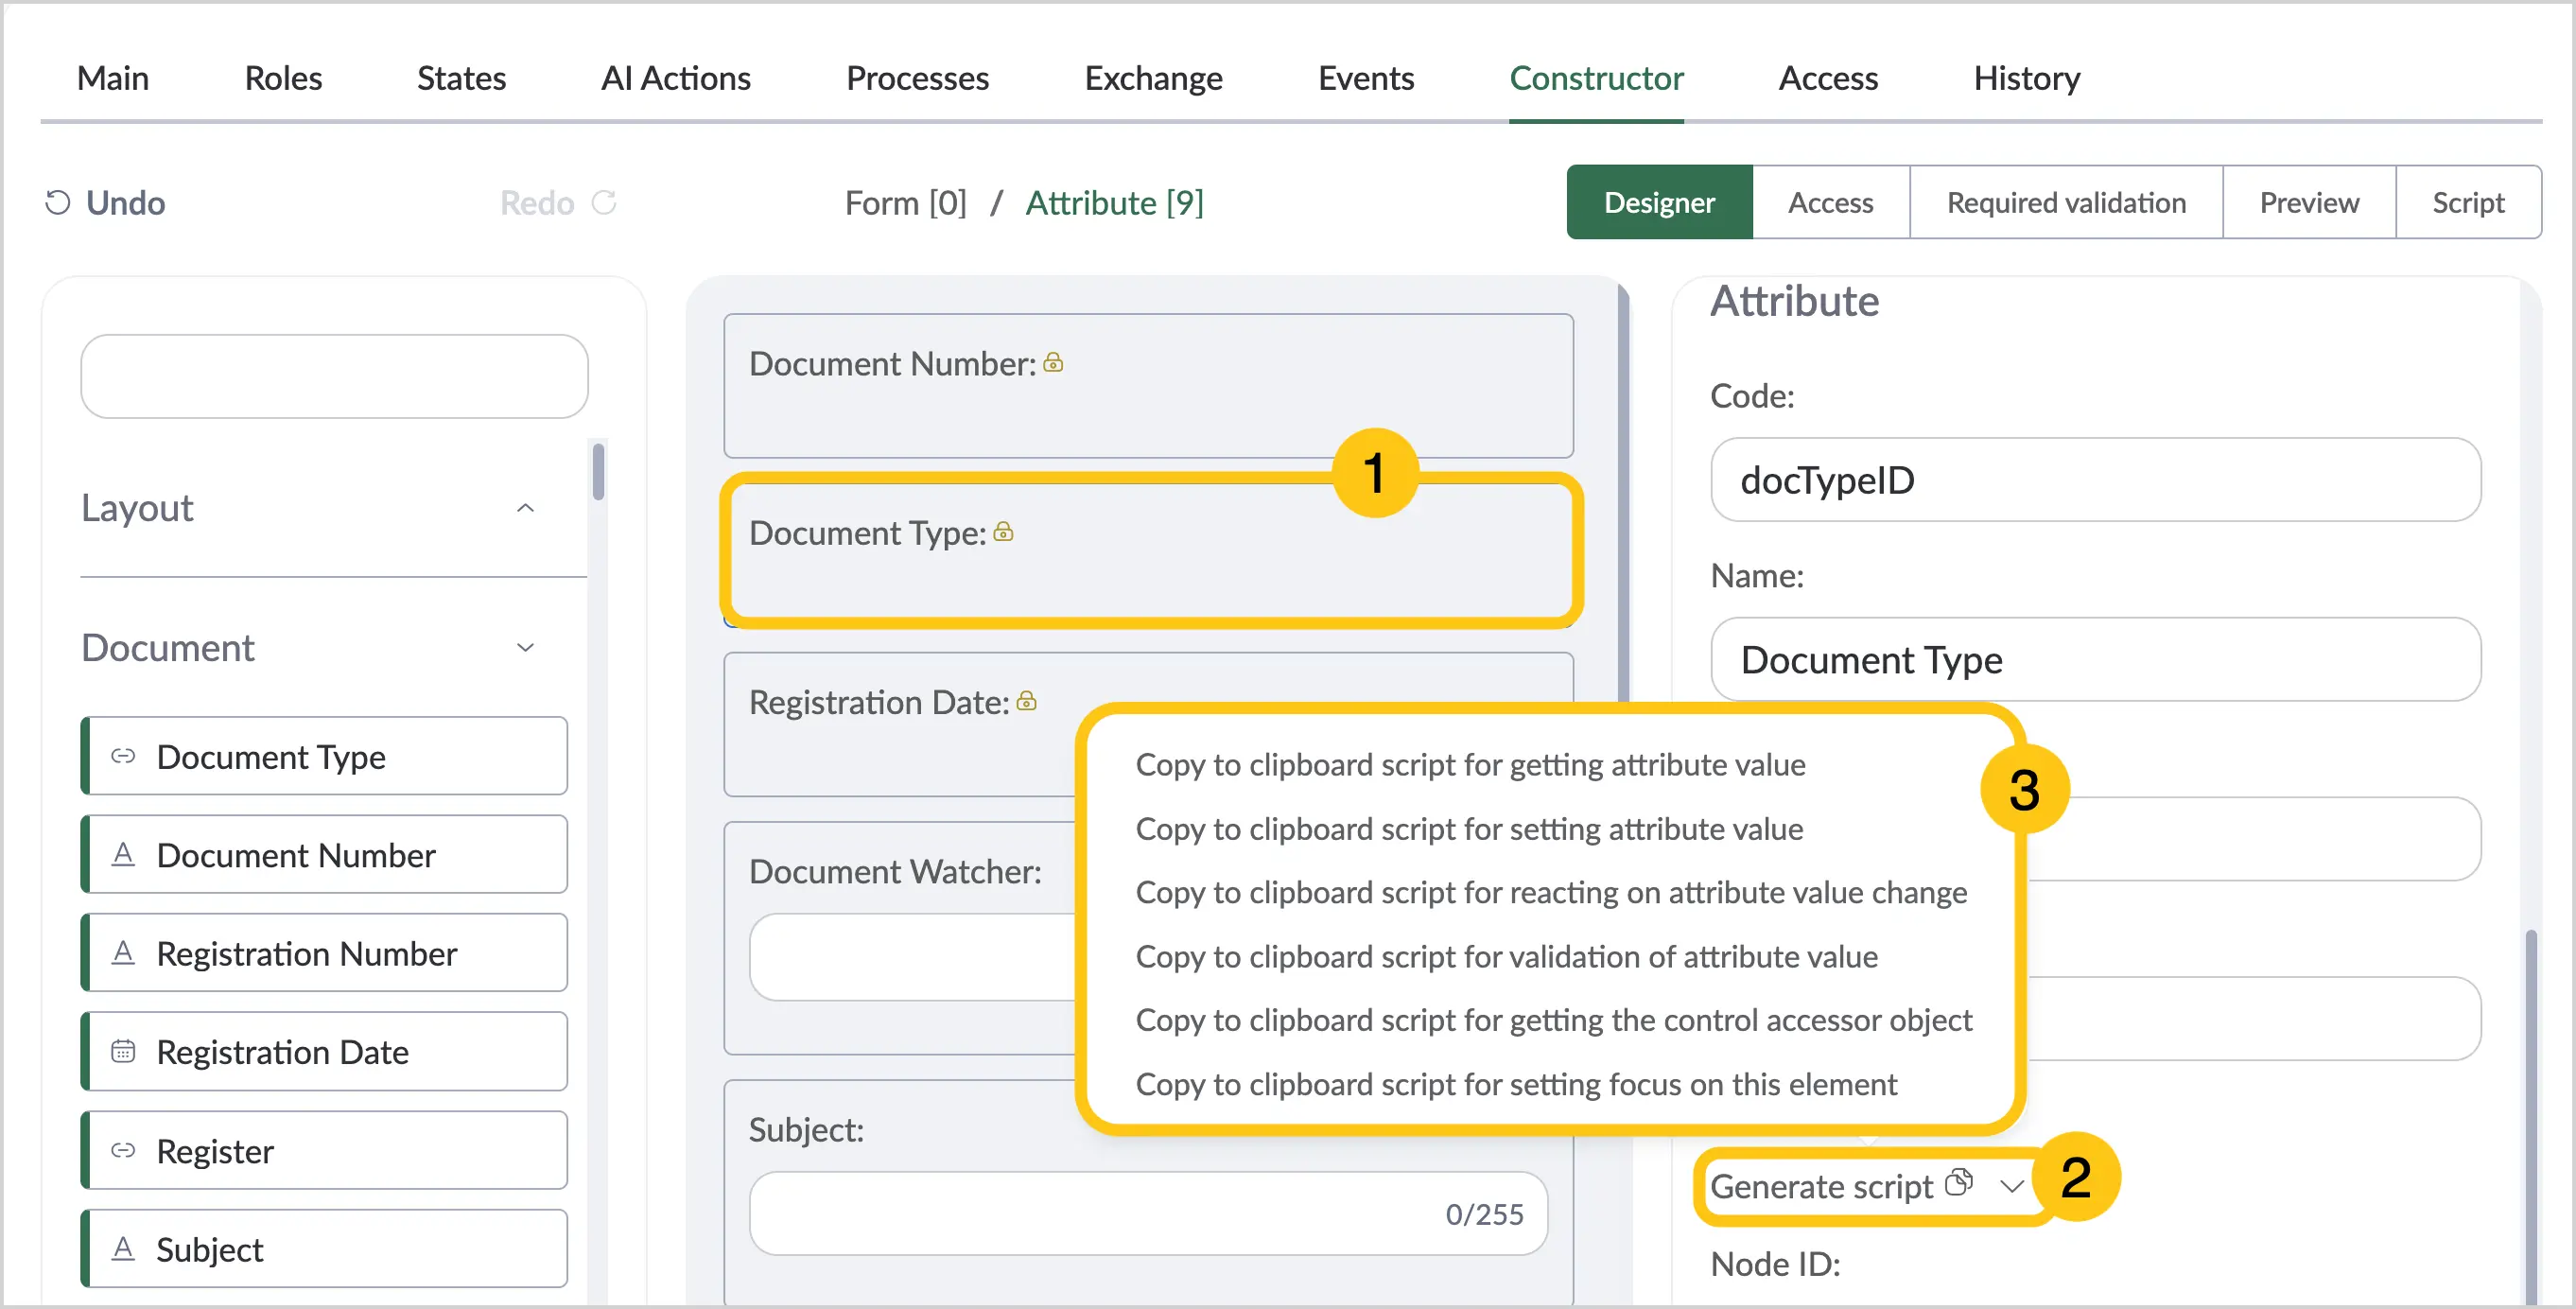Select the Subject palette item

(324, 1248)
